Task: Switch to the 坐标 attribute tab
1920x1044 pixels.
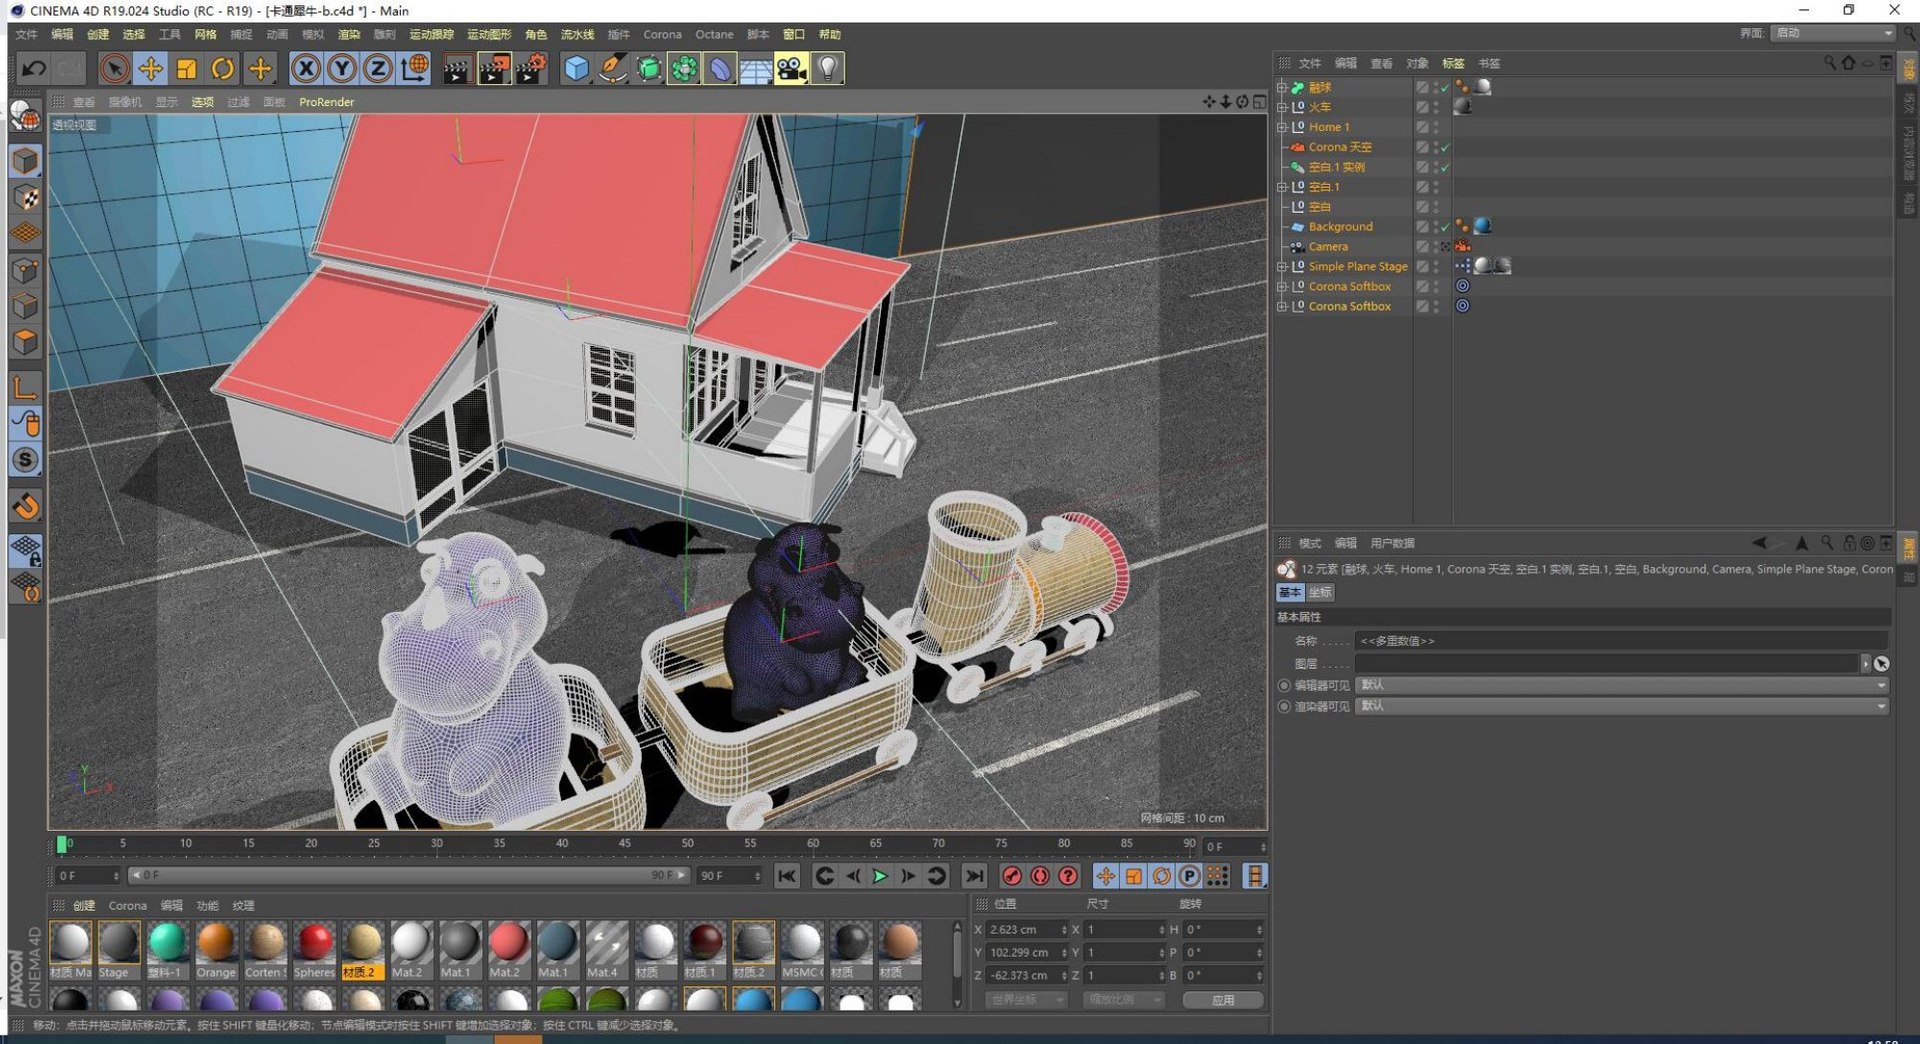Action: pyautogui.click(x=1320, y=593)
